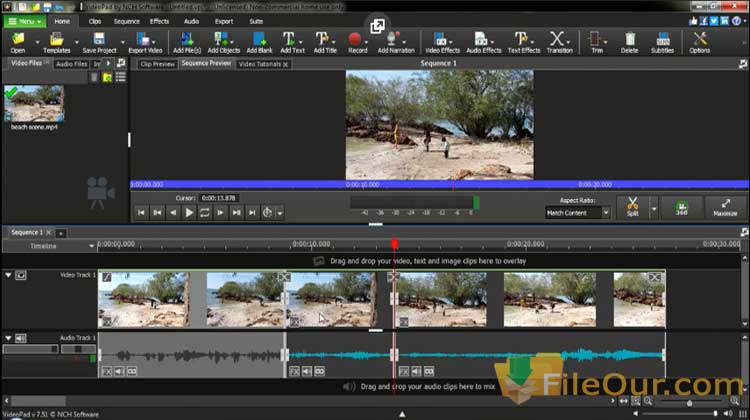The width and height of the screenshot is (750, 420).
Task: Jump to the sequence start
Action: 141,212
